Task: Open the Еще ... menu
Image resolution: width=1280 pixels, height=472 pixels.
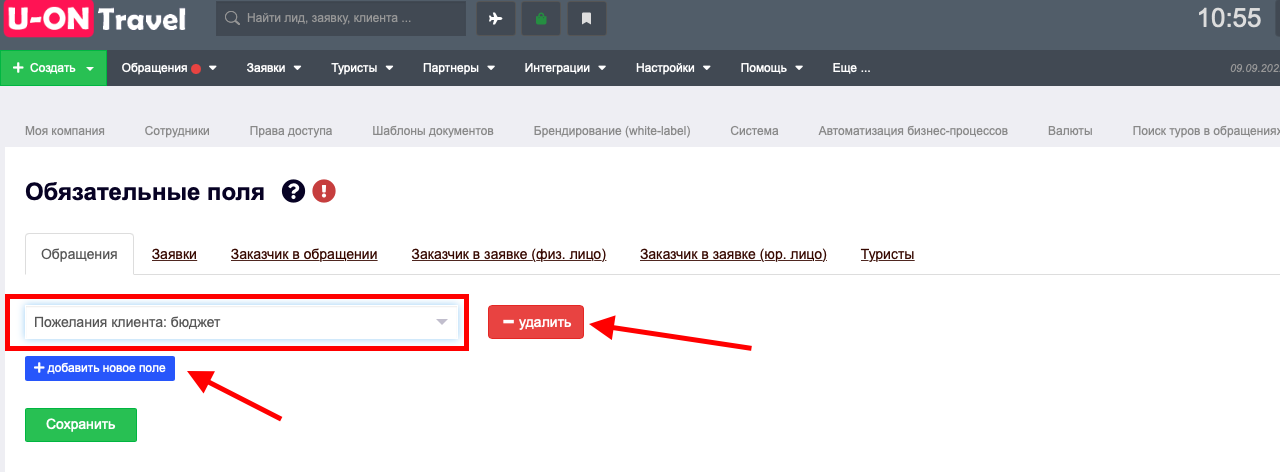Action: 851,68
